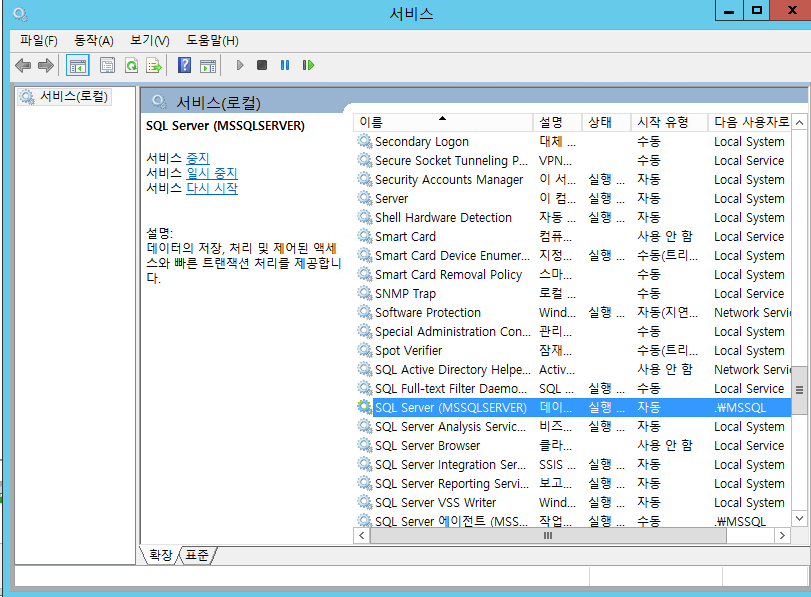
Task: Sort by the 이름 column header
Action: [x=444, y=123]
